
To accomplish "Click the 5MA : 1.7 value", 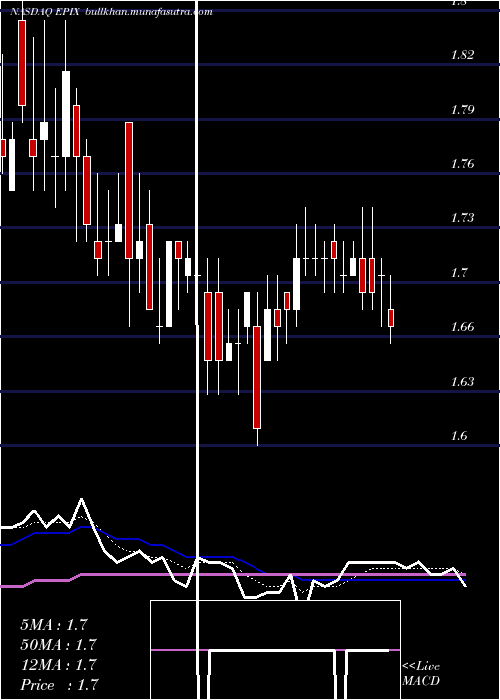I will tap(54, 625).
